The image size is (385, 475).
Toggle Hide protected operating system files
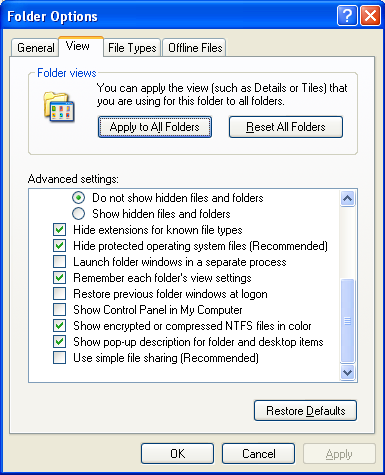coord(59,246)
